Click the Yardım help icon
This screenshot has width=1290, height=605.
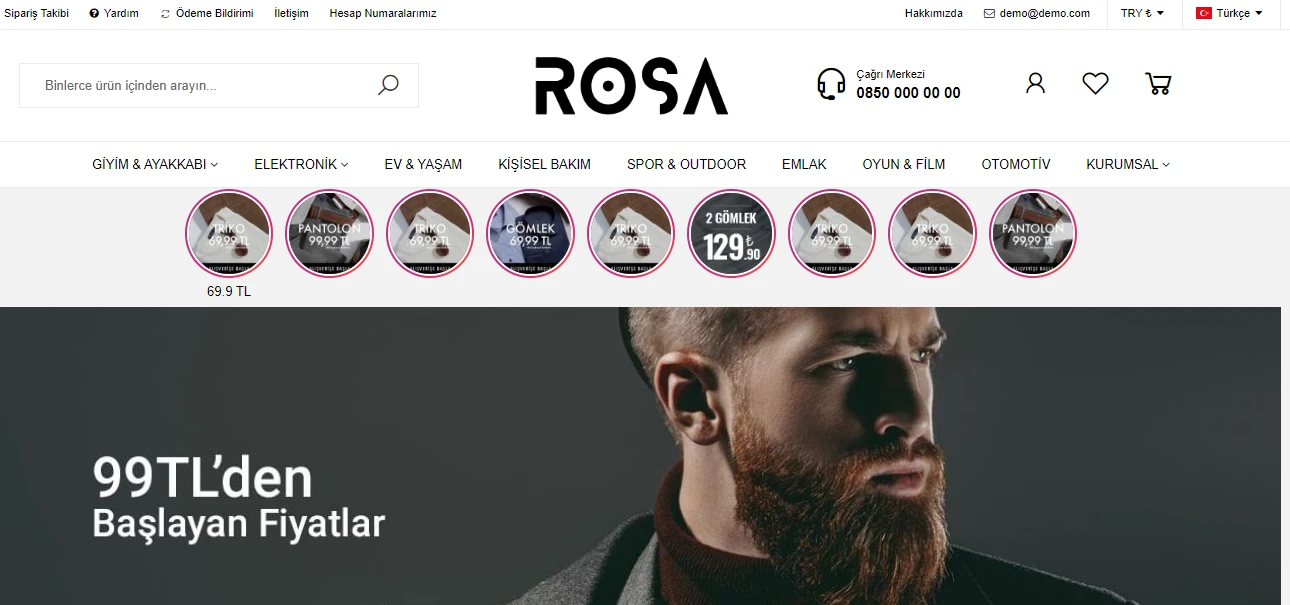94,14
